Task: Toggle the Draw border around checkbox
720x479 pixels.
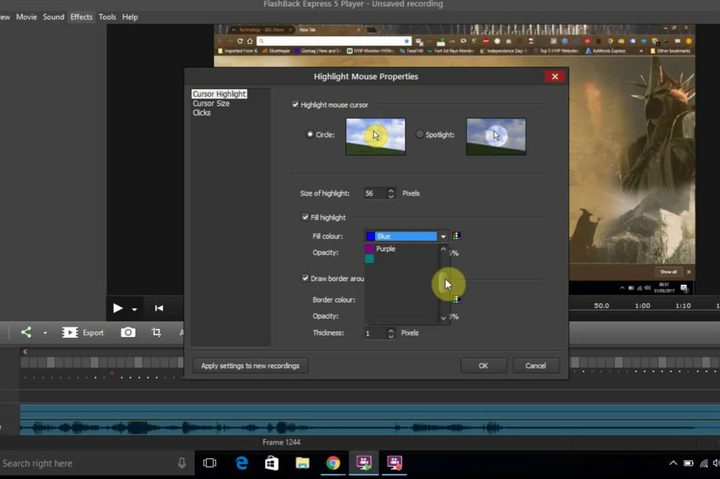Action: 305,278
